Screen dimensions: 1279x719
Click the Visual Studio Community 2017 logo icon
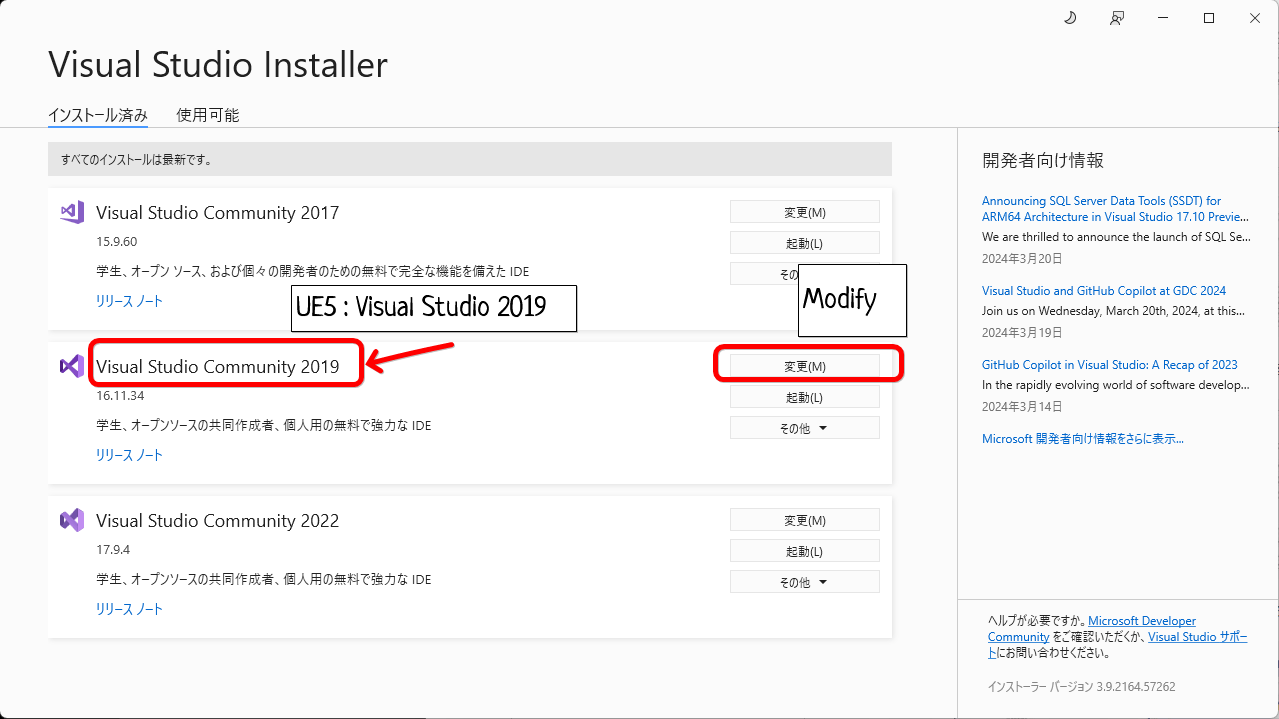click(x=72, y=212)
